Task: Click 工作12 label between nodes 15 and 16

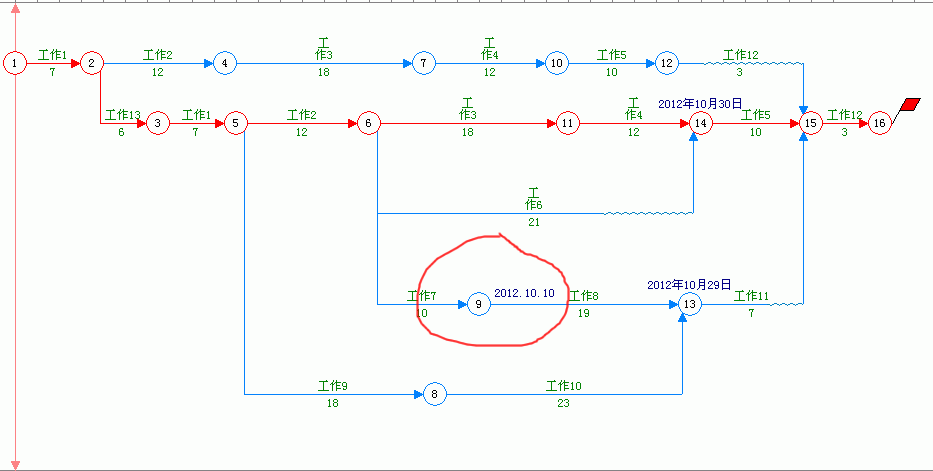Action: [x=845, y=114]
